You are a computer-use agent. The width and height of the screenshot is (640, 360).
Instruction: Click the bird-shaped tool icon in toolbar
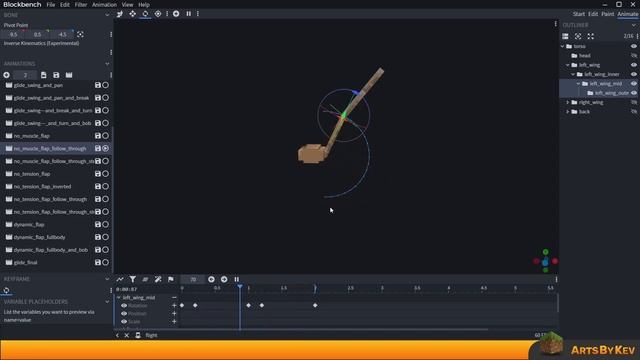[x=120, y=14]
